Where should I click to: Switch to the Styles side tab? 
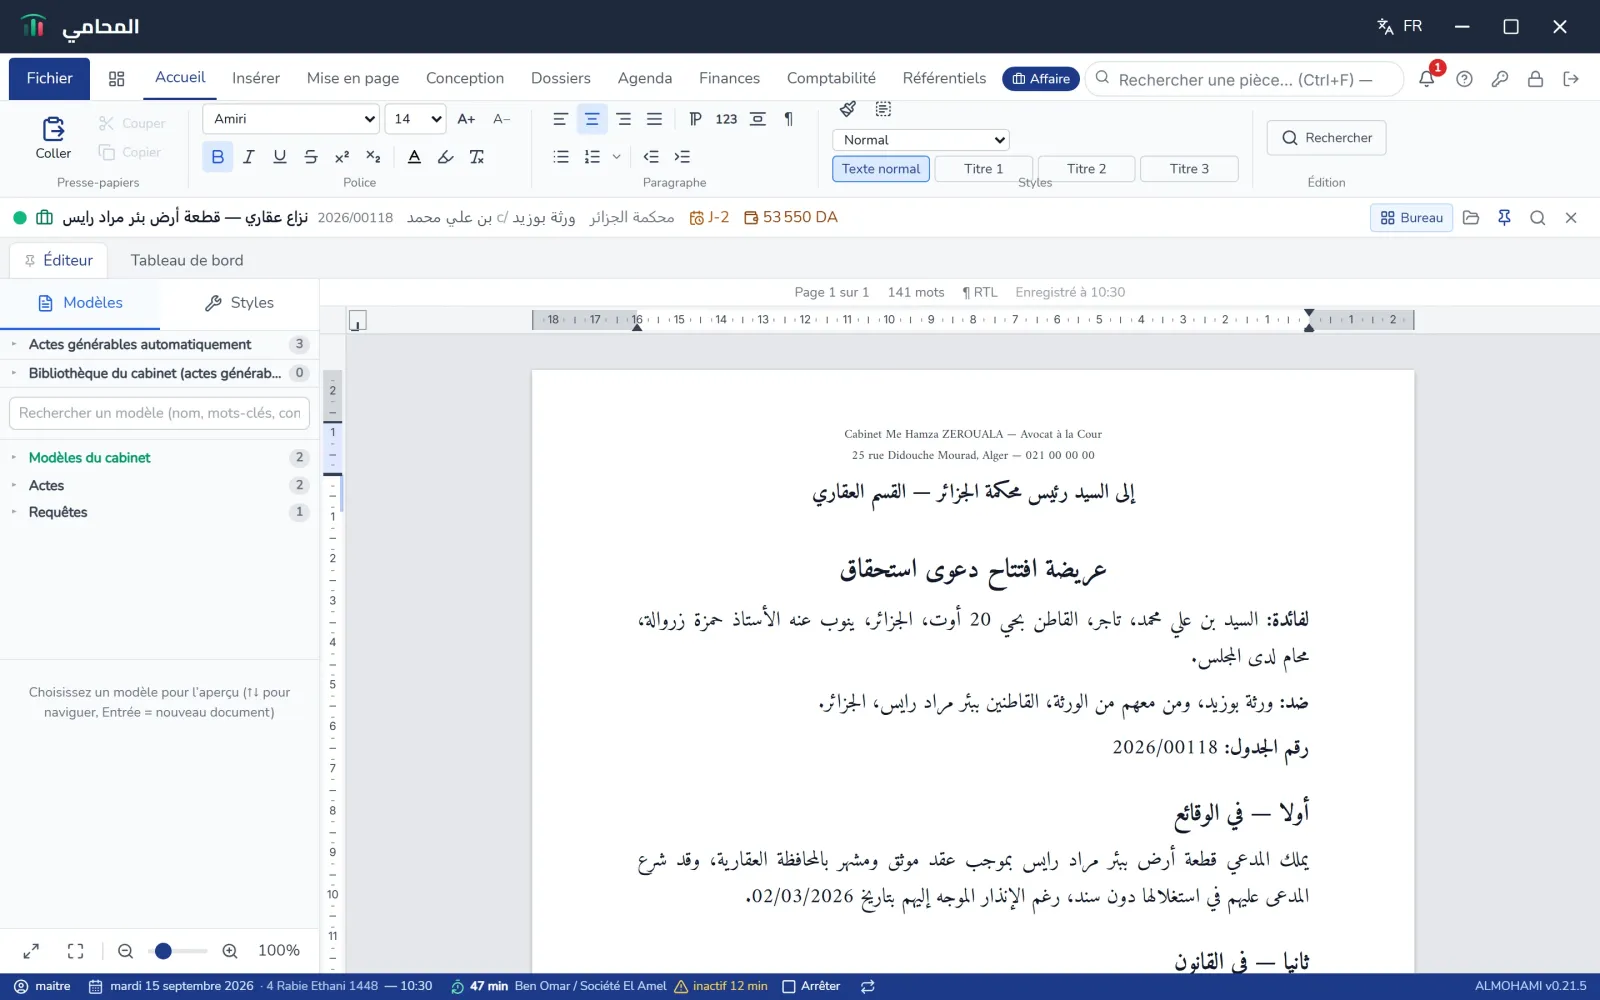tap(240, 303)
